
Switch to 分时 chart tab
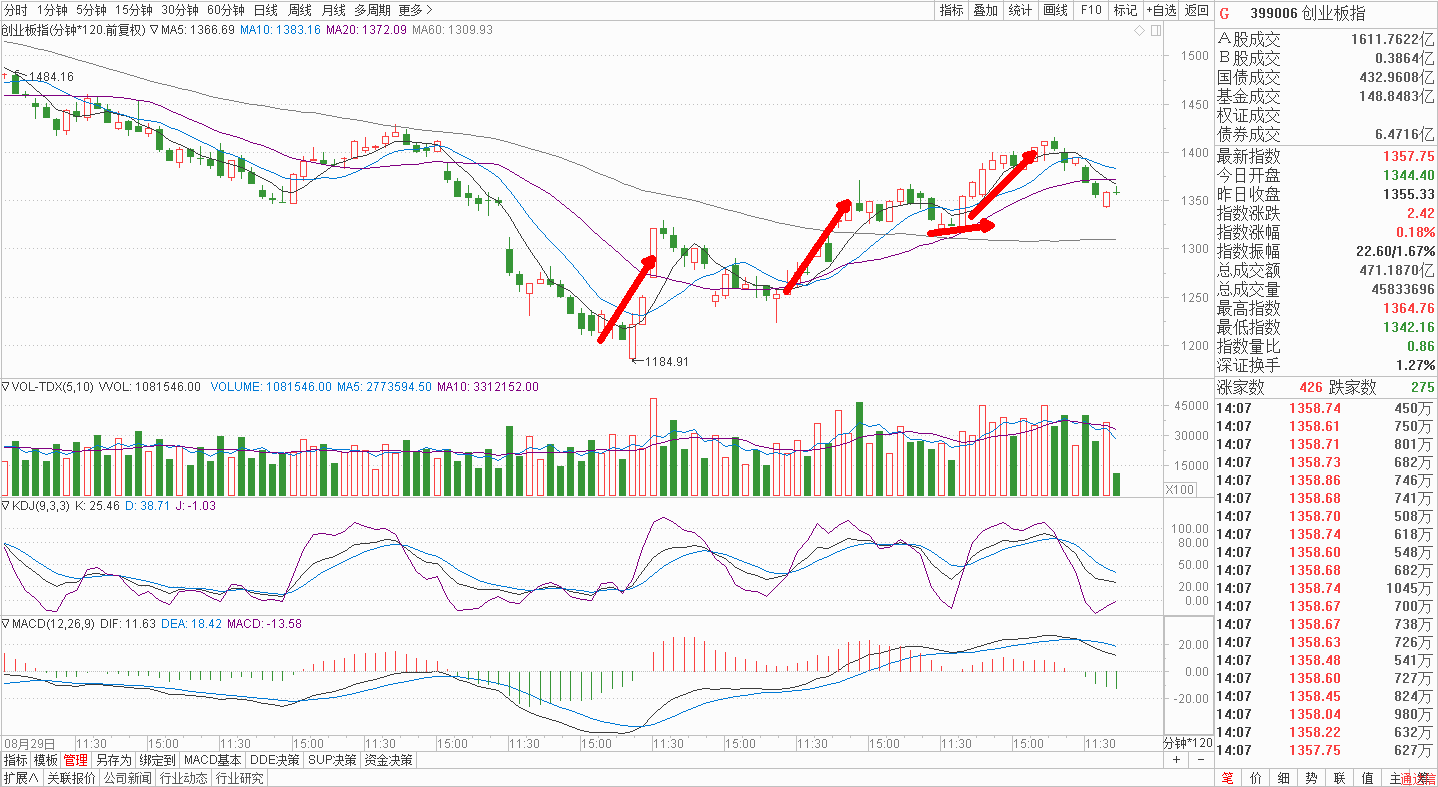[16, 10]
